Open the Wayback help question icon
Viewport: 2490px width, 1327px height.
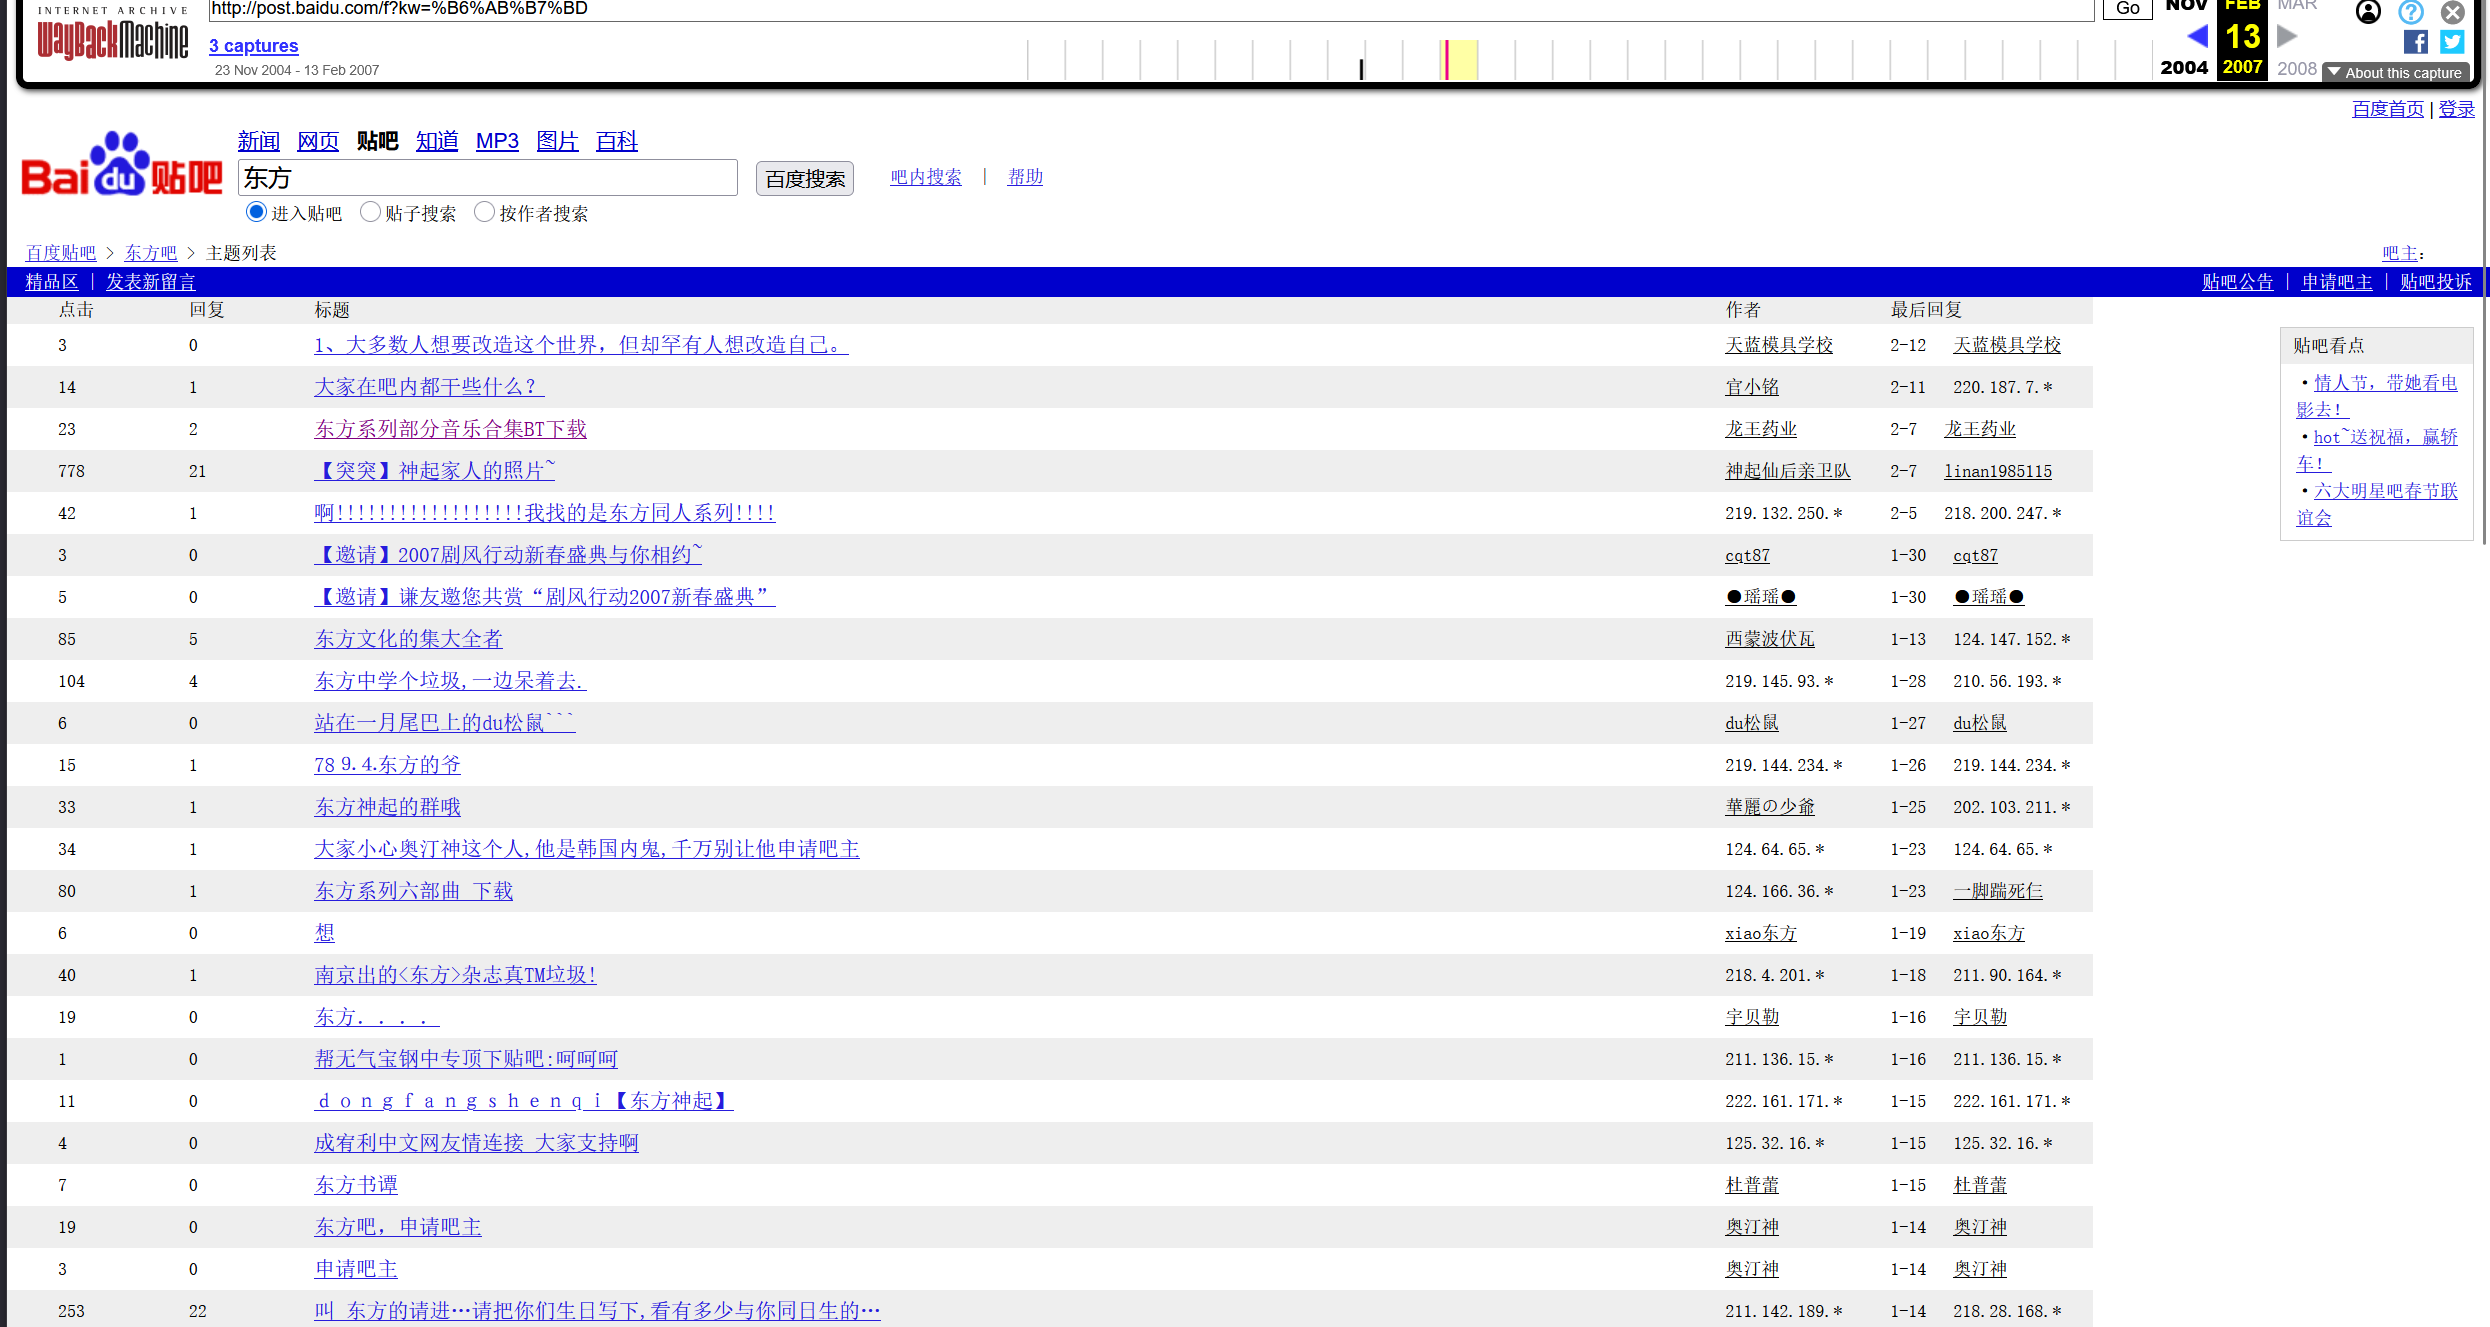[x=2411, y=12]
